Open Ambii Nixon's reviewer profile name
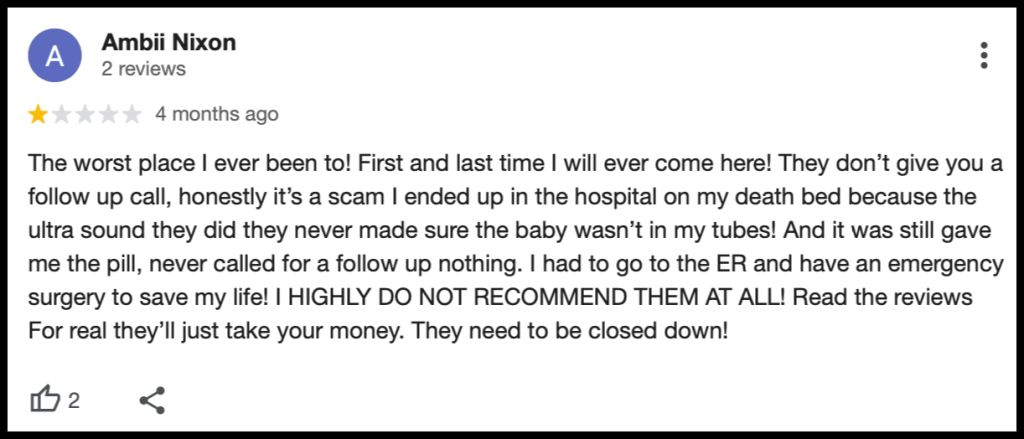 [168, 42]
